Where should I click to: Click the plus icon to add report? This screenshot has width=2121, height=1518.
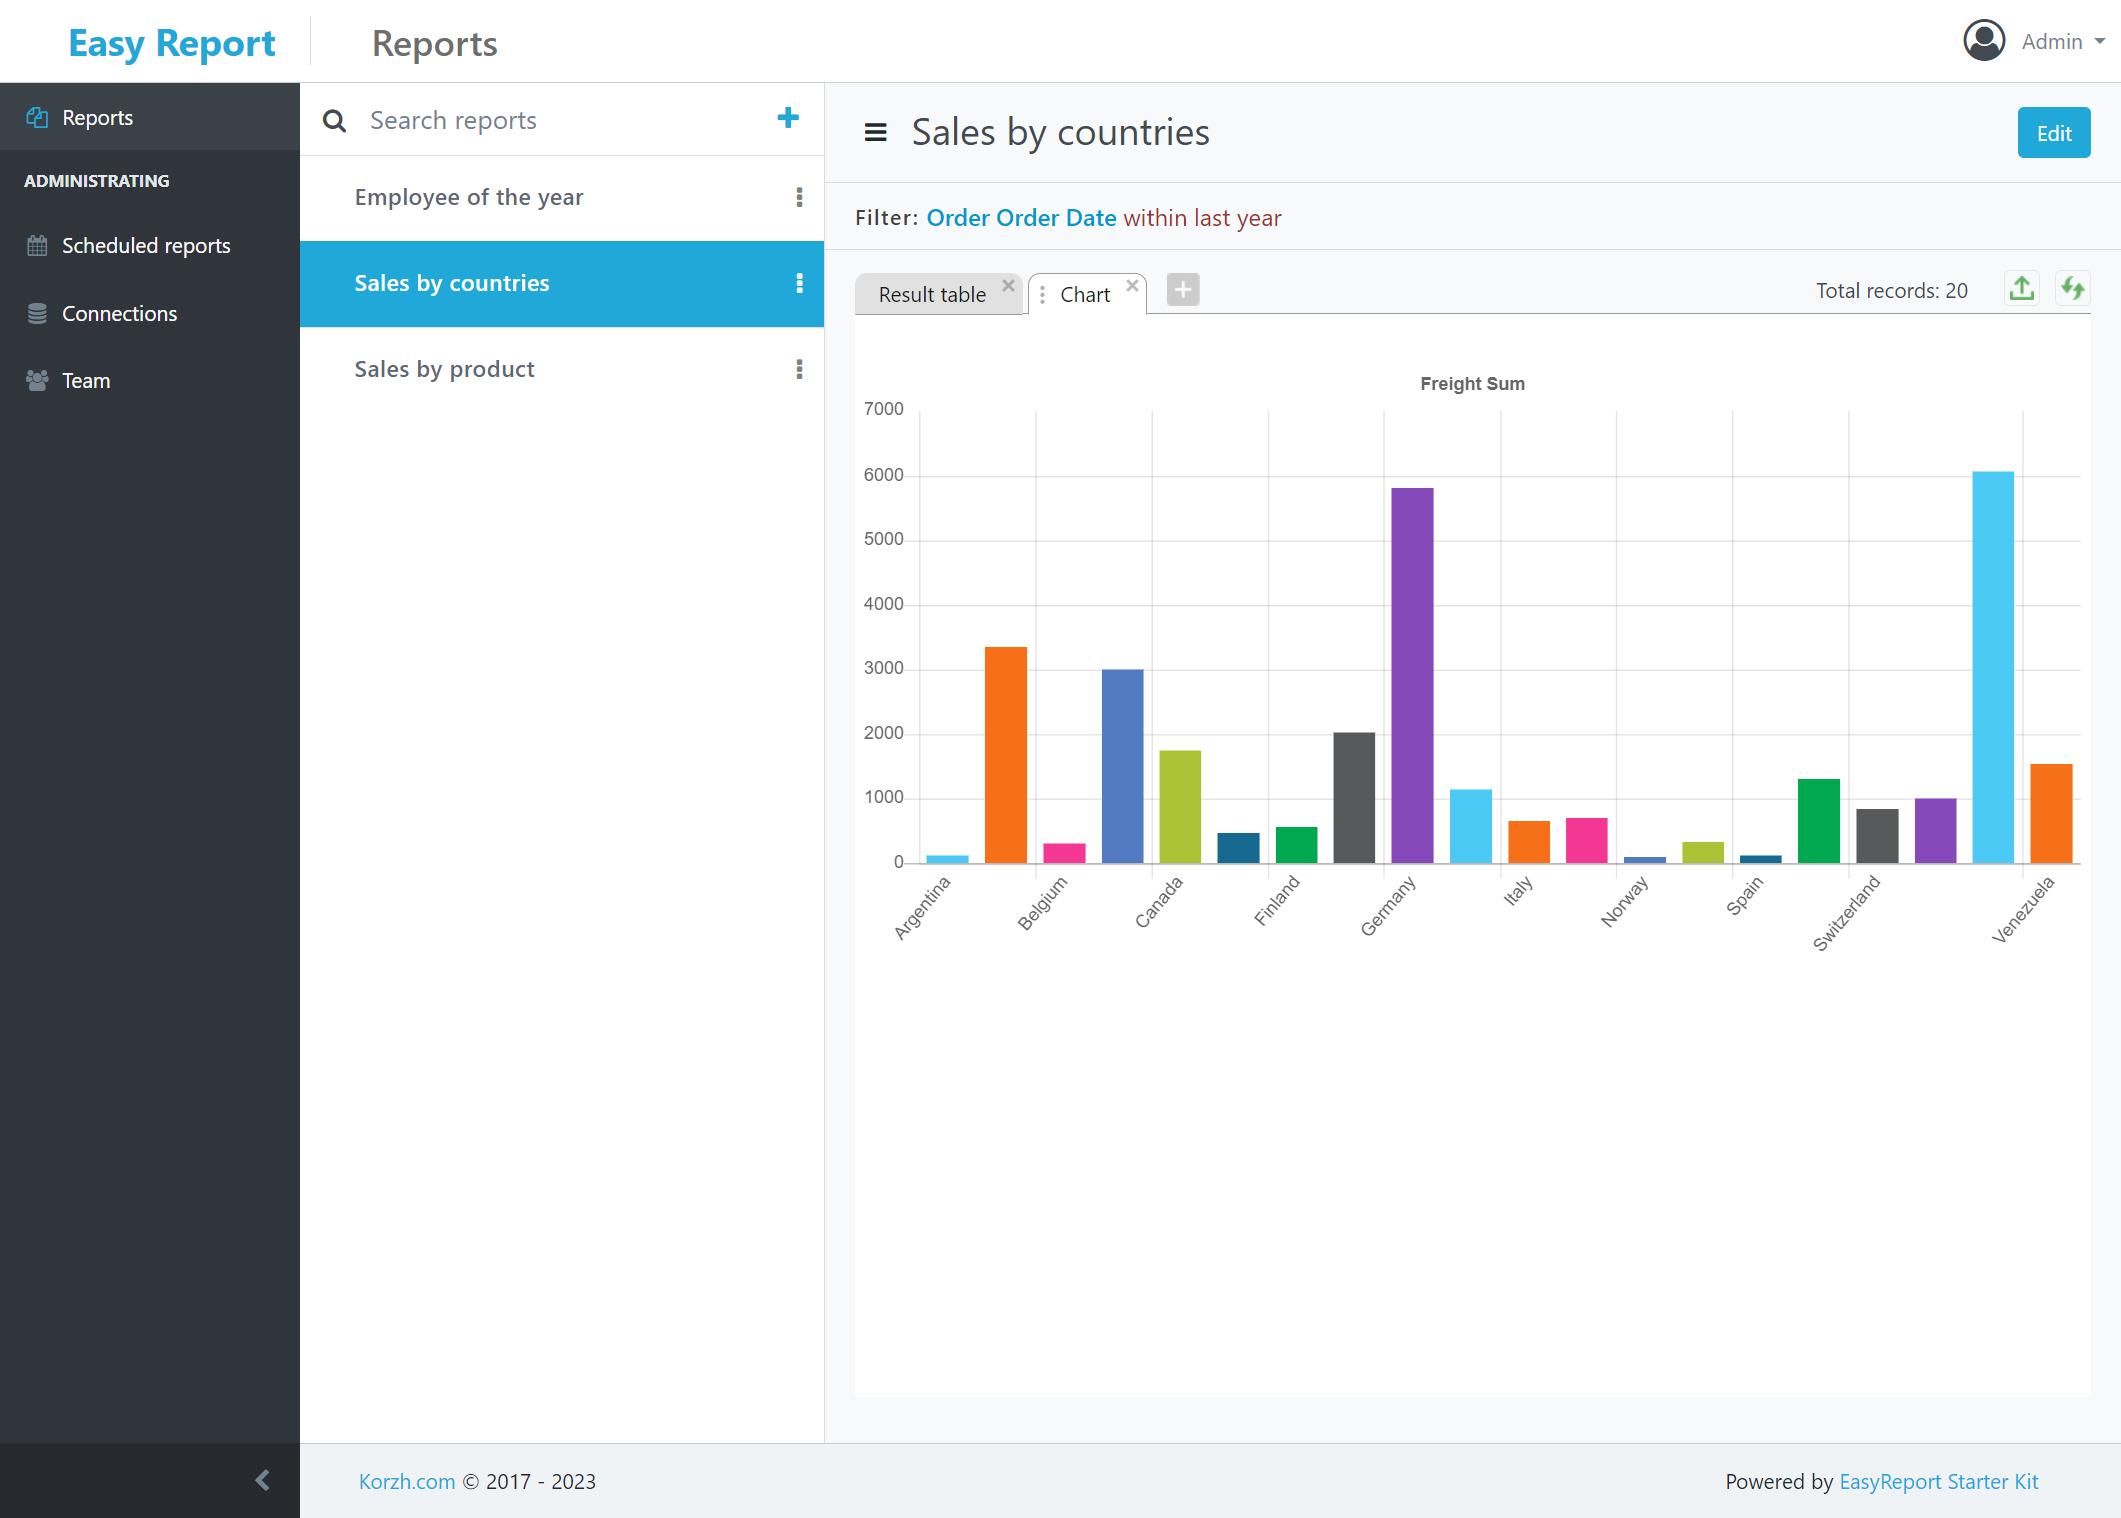788,118
